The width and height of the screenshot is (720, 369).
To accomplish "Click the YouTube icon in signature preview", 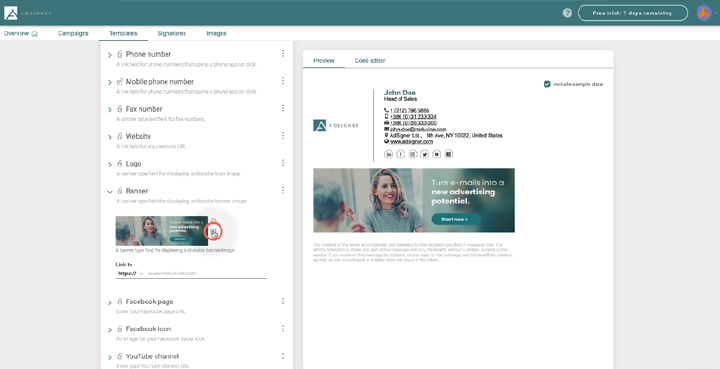I will point(437,154).
